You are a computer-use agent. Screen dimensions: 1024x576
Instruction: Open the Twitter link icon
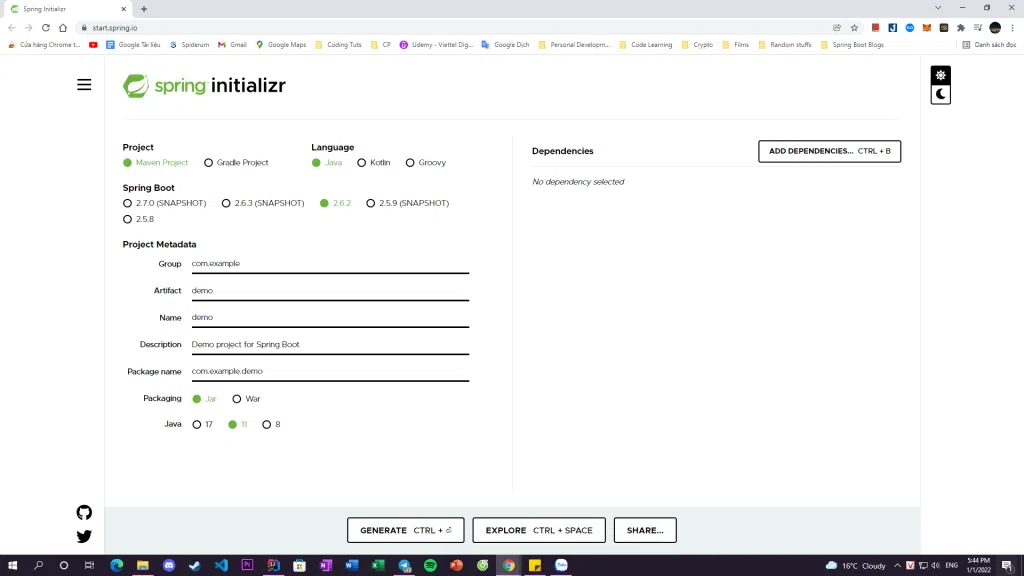84,536
